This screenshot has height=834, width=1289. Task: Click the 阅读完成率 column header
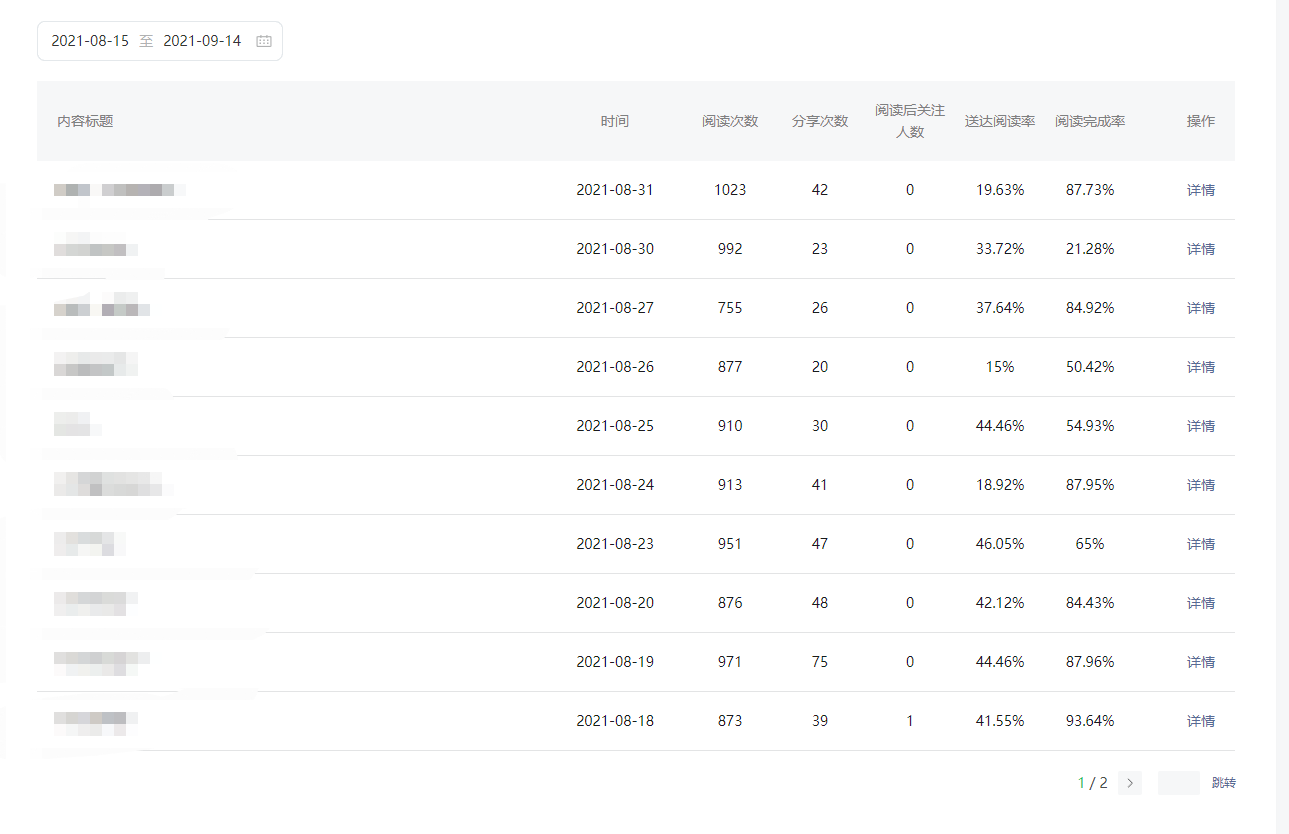point(1090,121)
